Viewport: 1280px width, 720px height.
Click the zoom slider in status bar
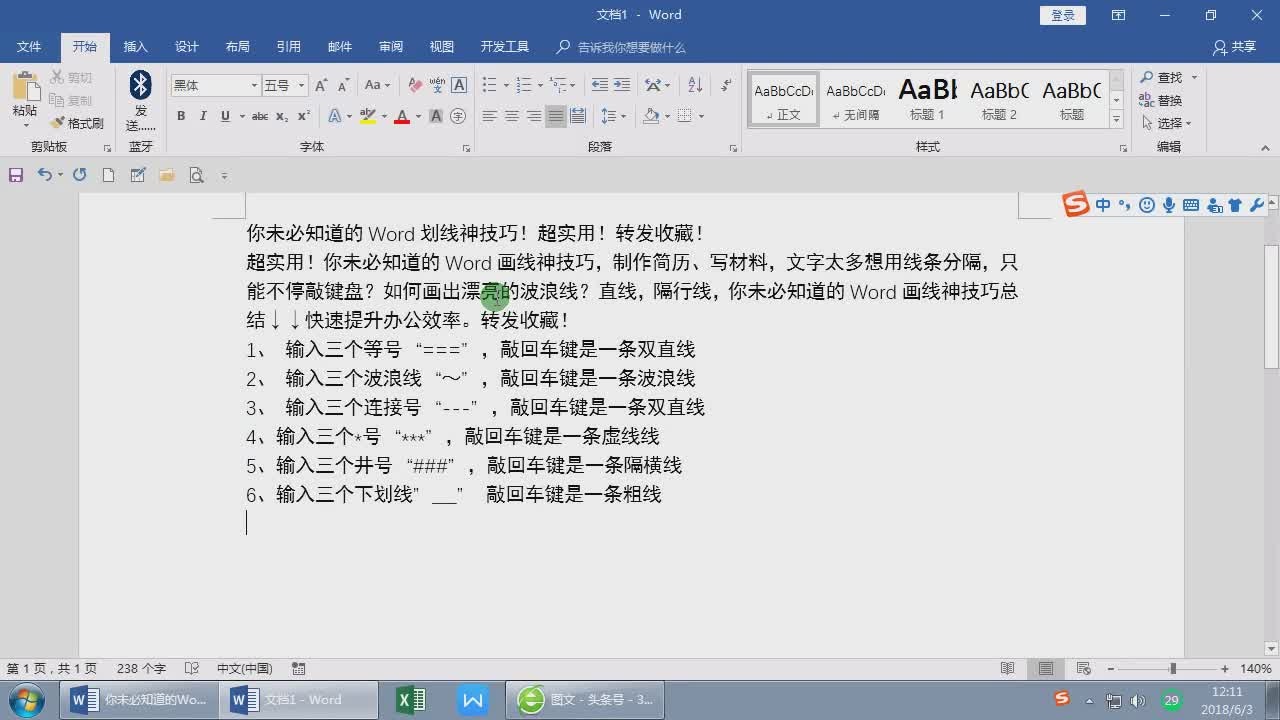click(1173, 668)
